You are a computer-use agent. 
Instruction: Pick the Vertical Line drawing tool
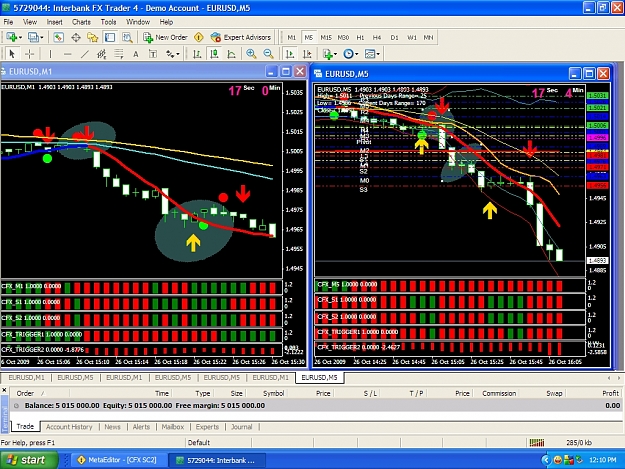coord(50,54)
